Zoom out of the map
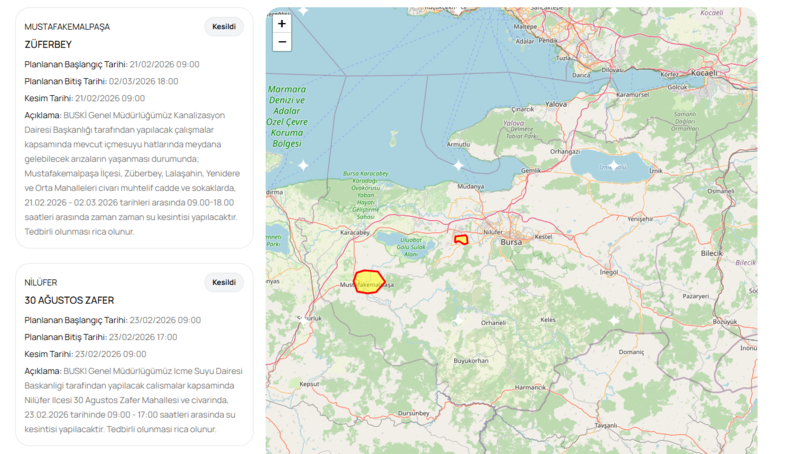 (x=282, y=42)
